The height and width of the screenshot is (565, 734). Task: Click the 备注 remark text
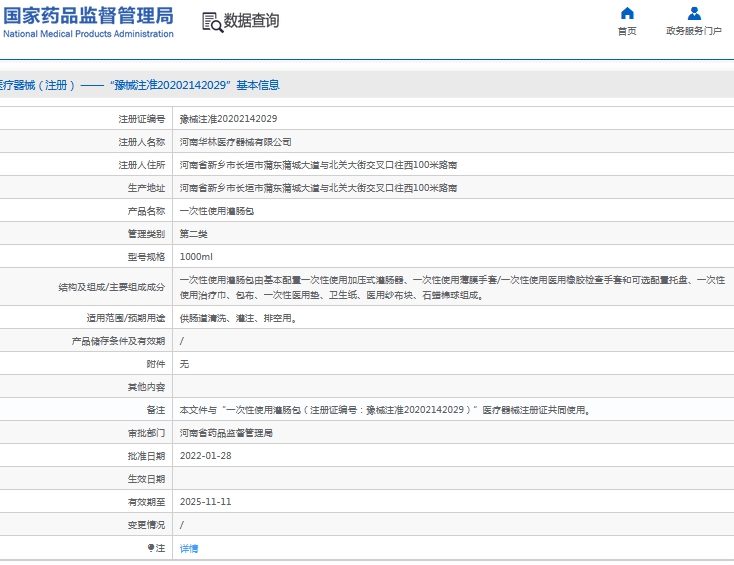tap(385, 410)
